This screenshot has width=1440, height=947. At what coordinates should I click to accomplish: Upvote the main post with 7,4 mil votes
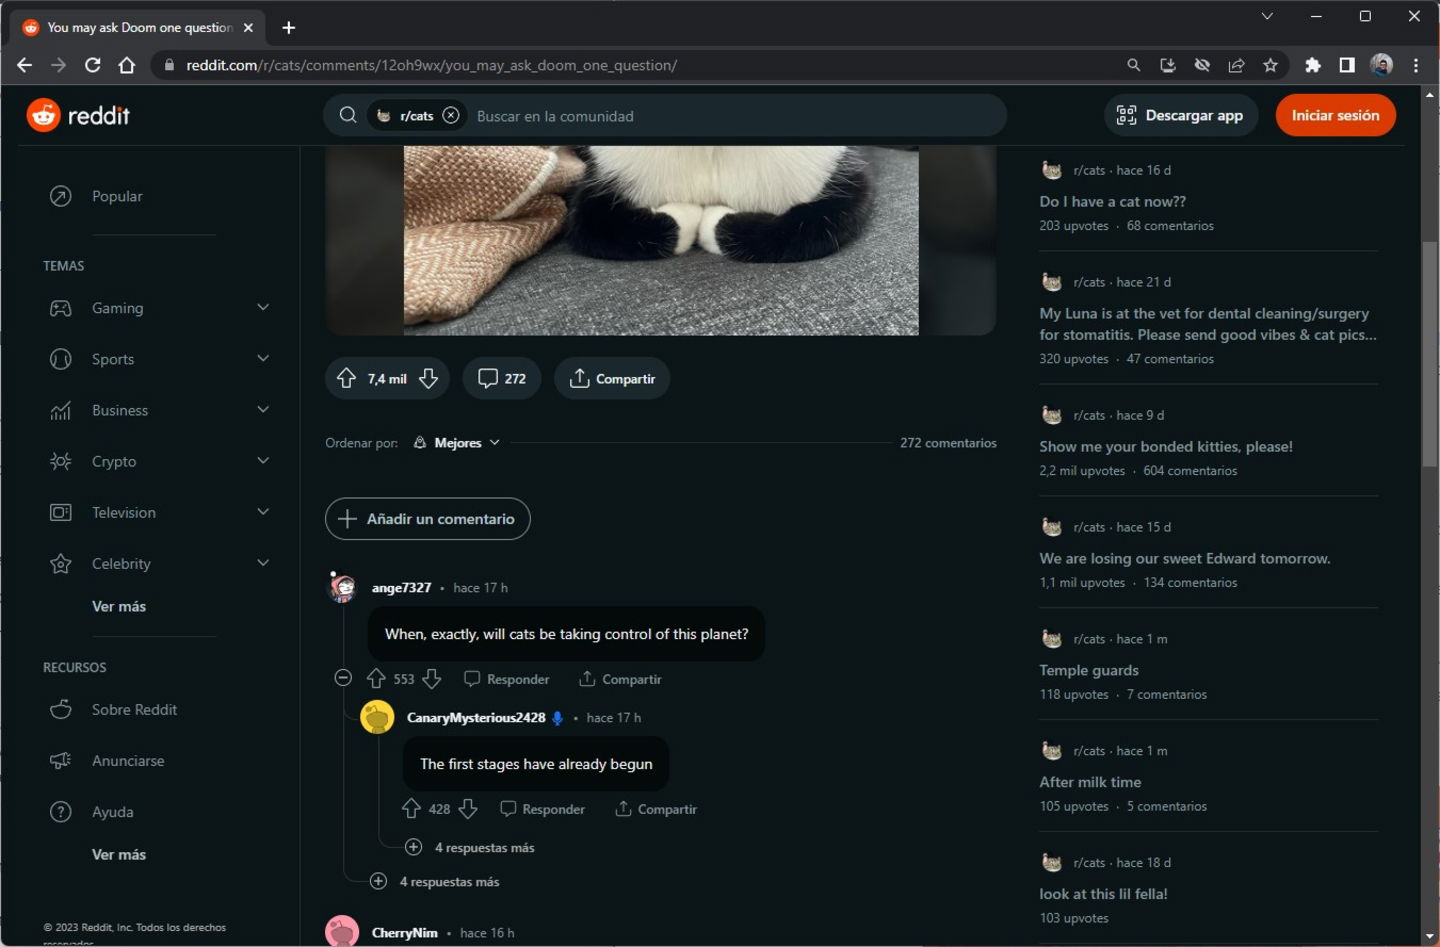346,379
